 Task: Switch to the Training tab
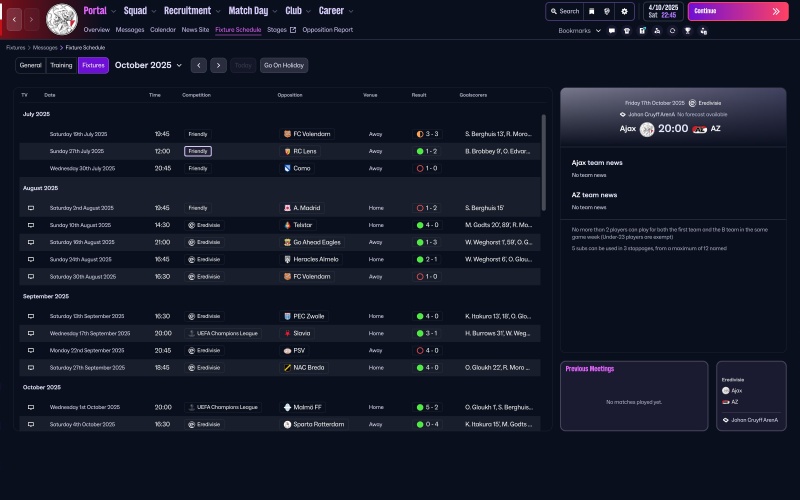pyautogui.click(x=61, y=65)
